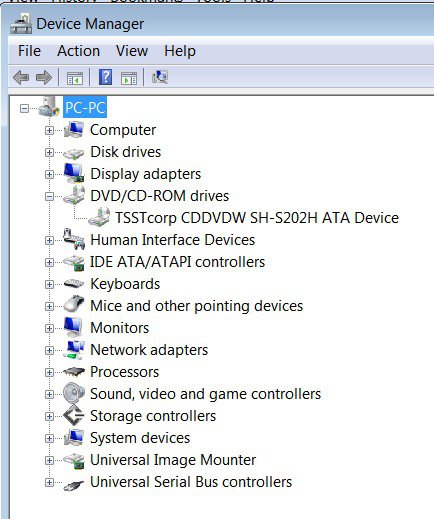Screen dimensions: 434x519
Task: Expand the Display adapters node
Action: [49, 174]
